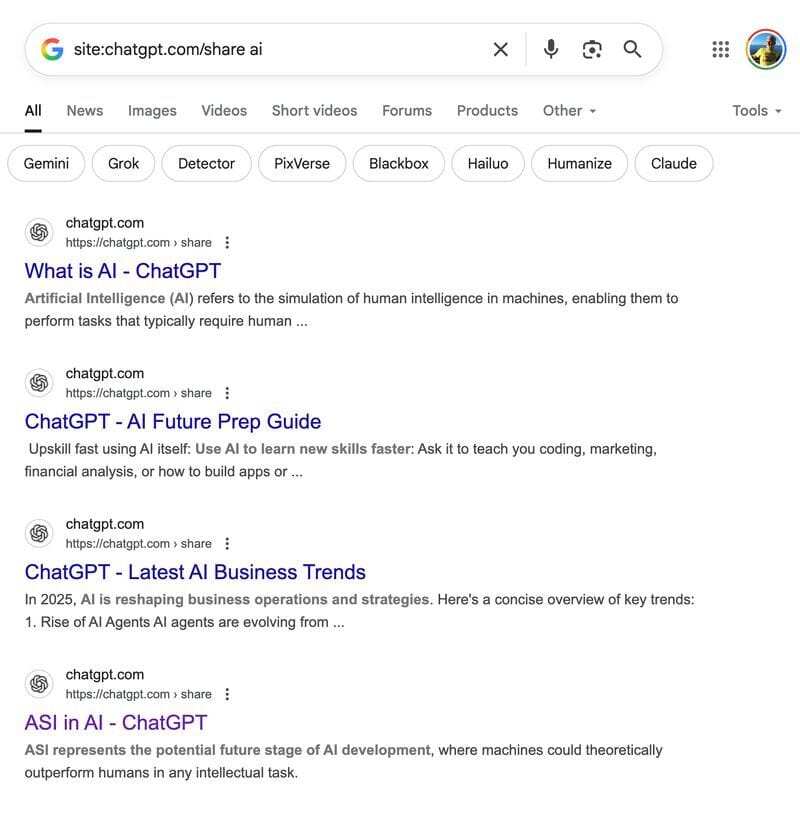
Task: Open Google Lens image search icon
Action: pyautogui.click(x=592, y=49)
